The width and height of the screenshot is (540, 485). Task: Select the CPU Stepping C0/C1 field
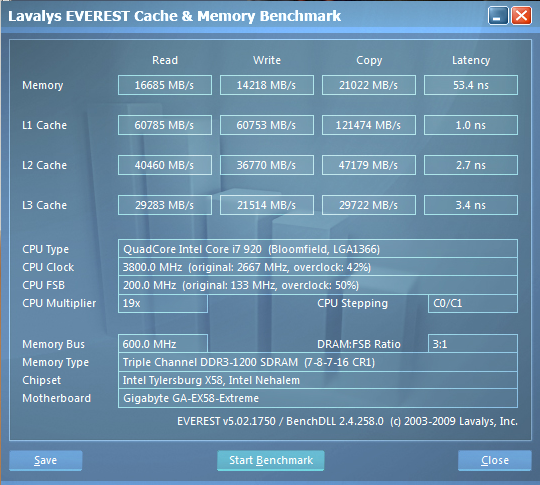(472, 303)
